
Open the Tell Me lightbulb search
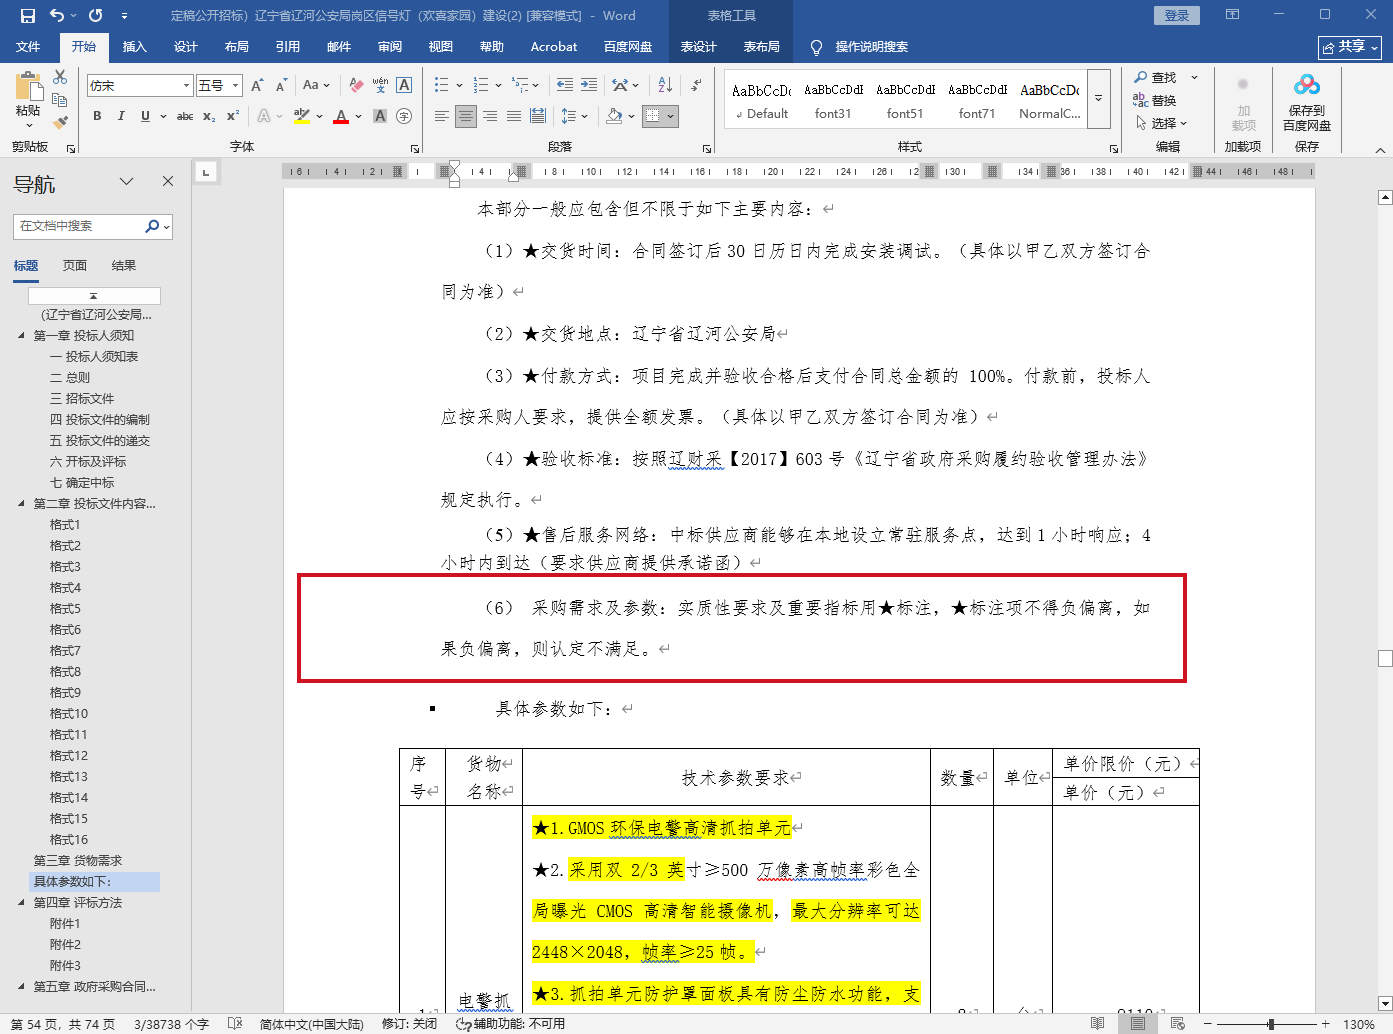(x=816, y=47)
